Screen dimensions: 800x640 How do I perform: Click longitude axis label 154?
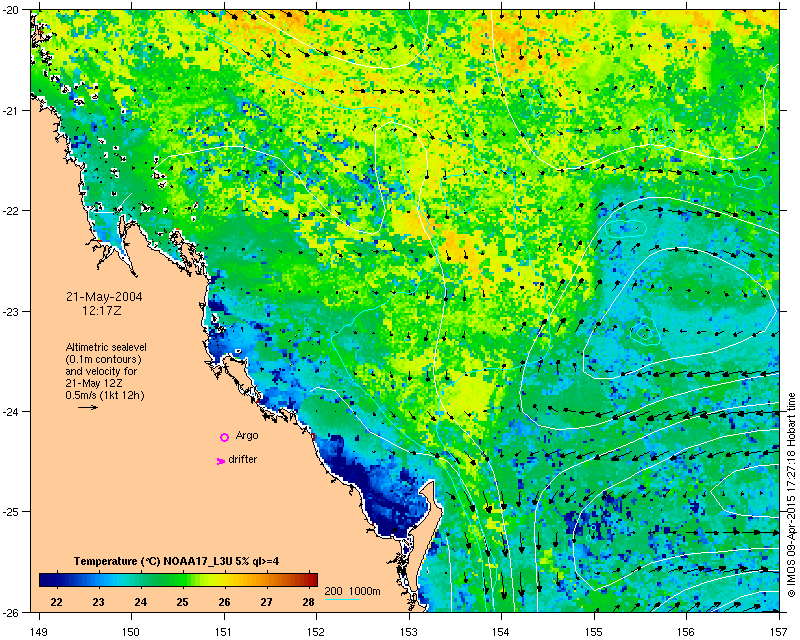tap(502, 632)
